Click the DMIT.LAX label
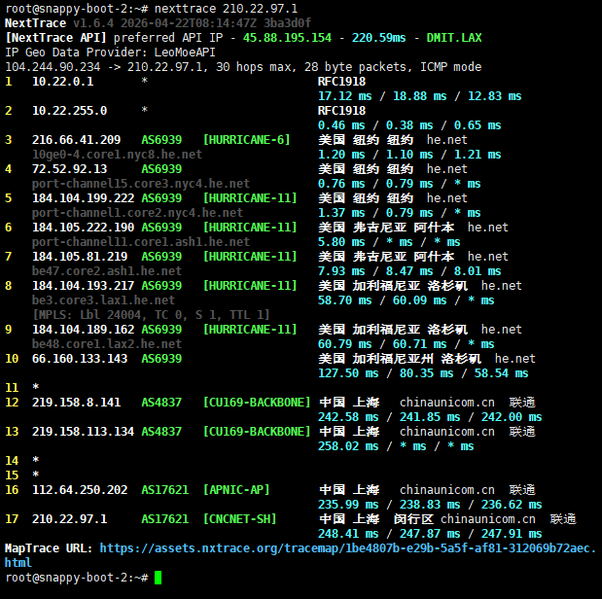This screenshot has width=602, height=599. coord(454,38)
